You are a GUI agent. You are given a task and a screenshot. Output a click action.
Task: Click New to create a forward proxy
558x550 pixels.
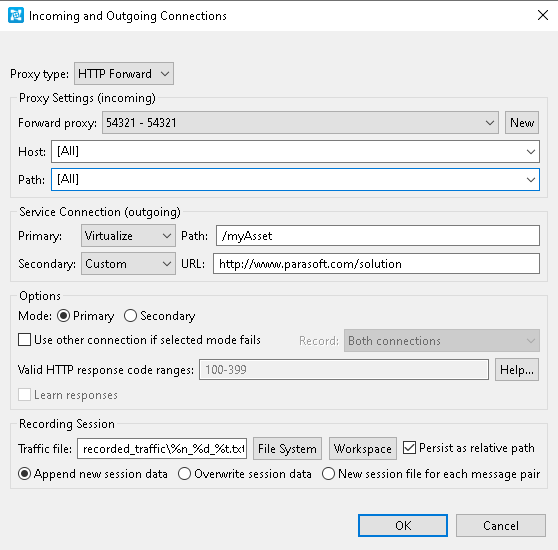(522, 123)
